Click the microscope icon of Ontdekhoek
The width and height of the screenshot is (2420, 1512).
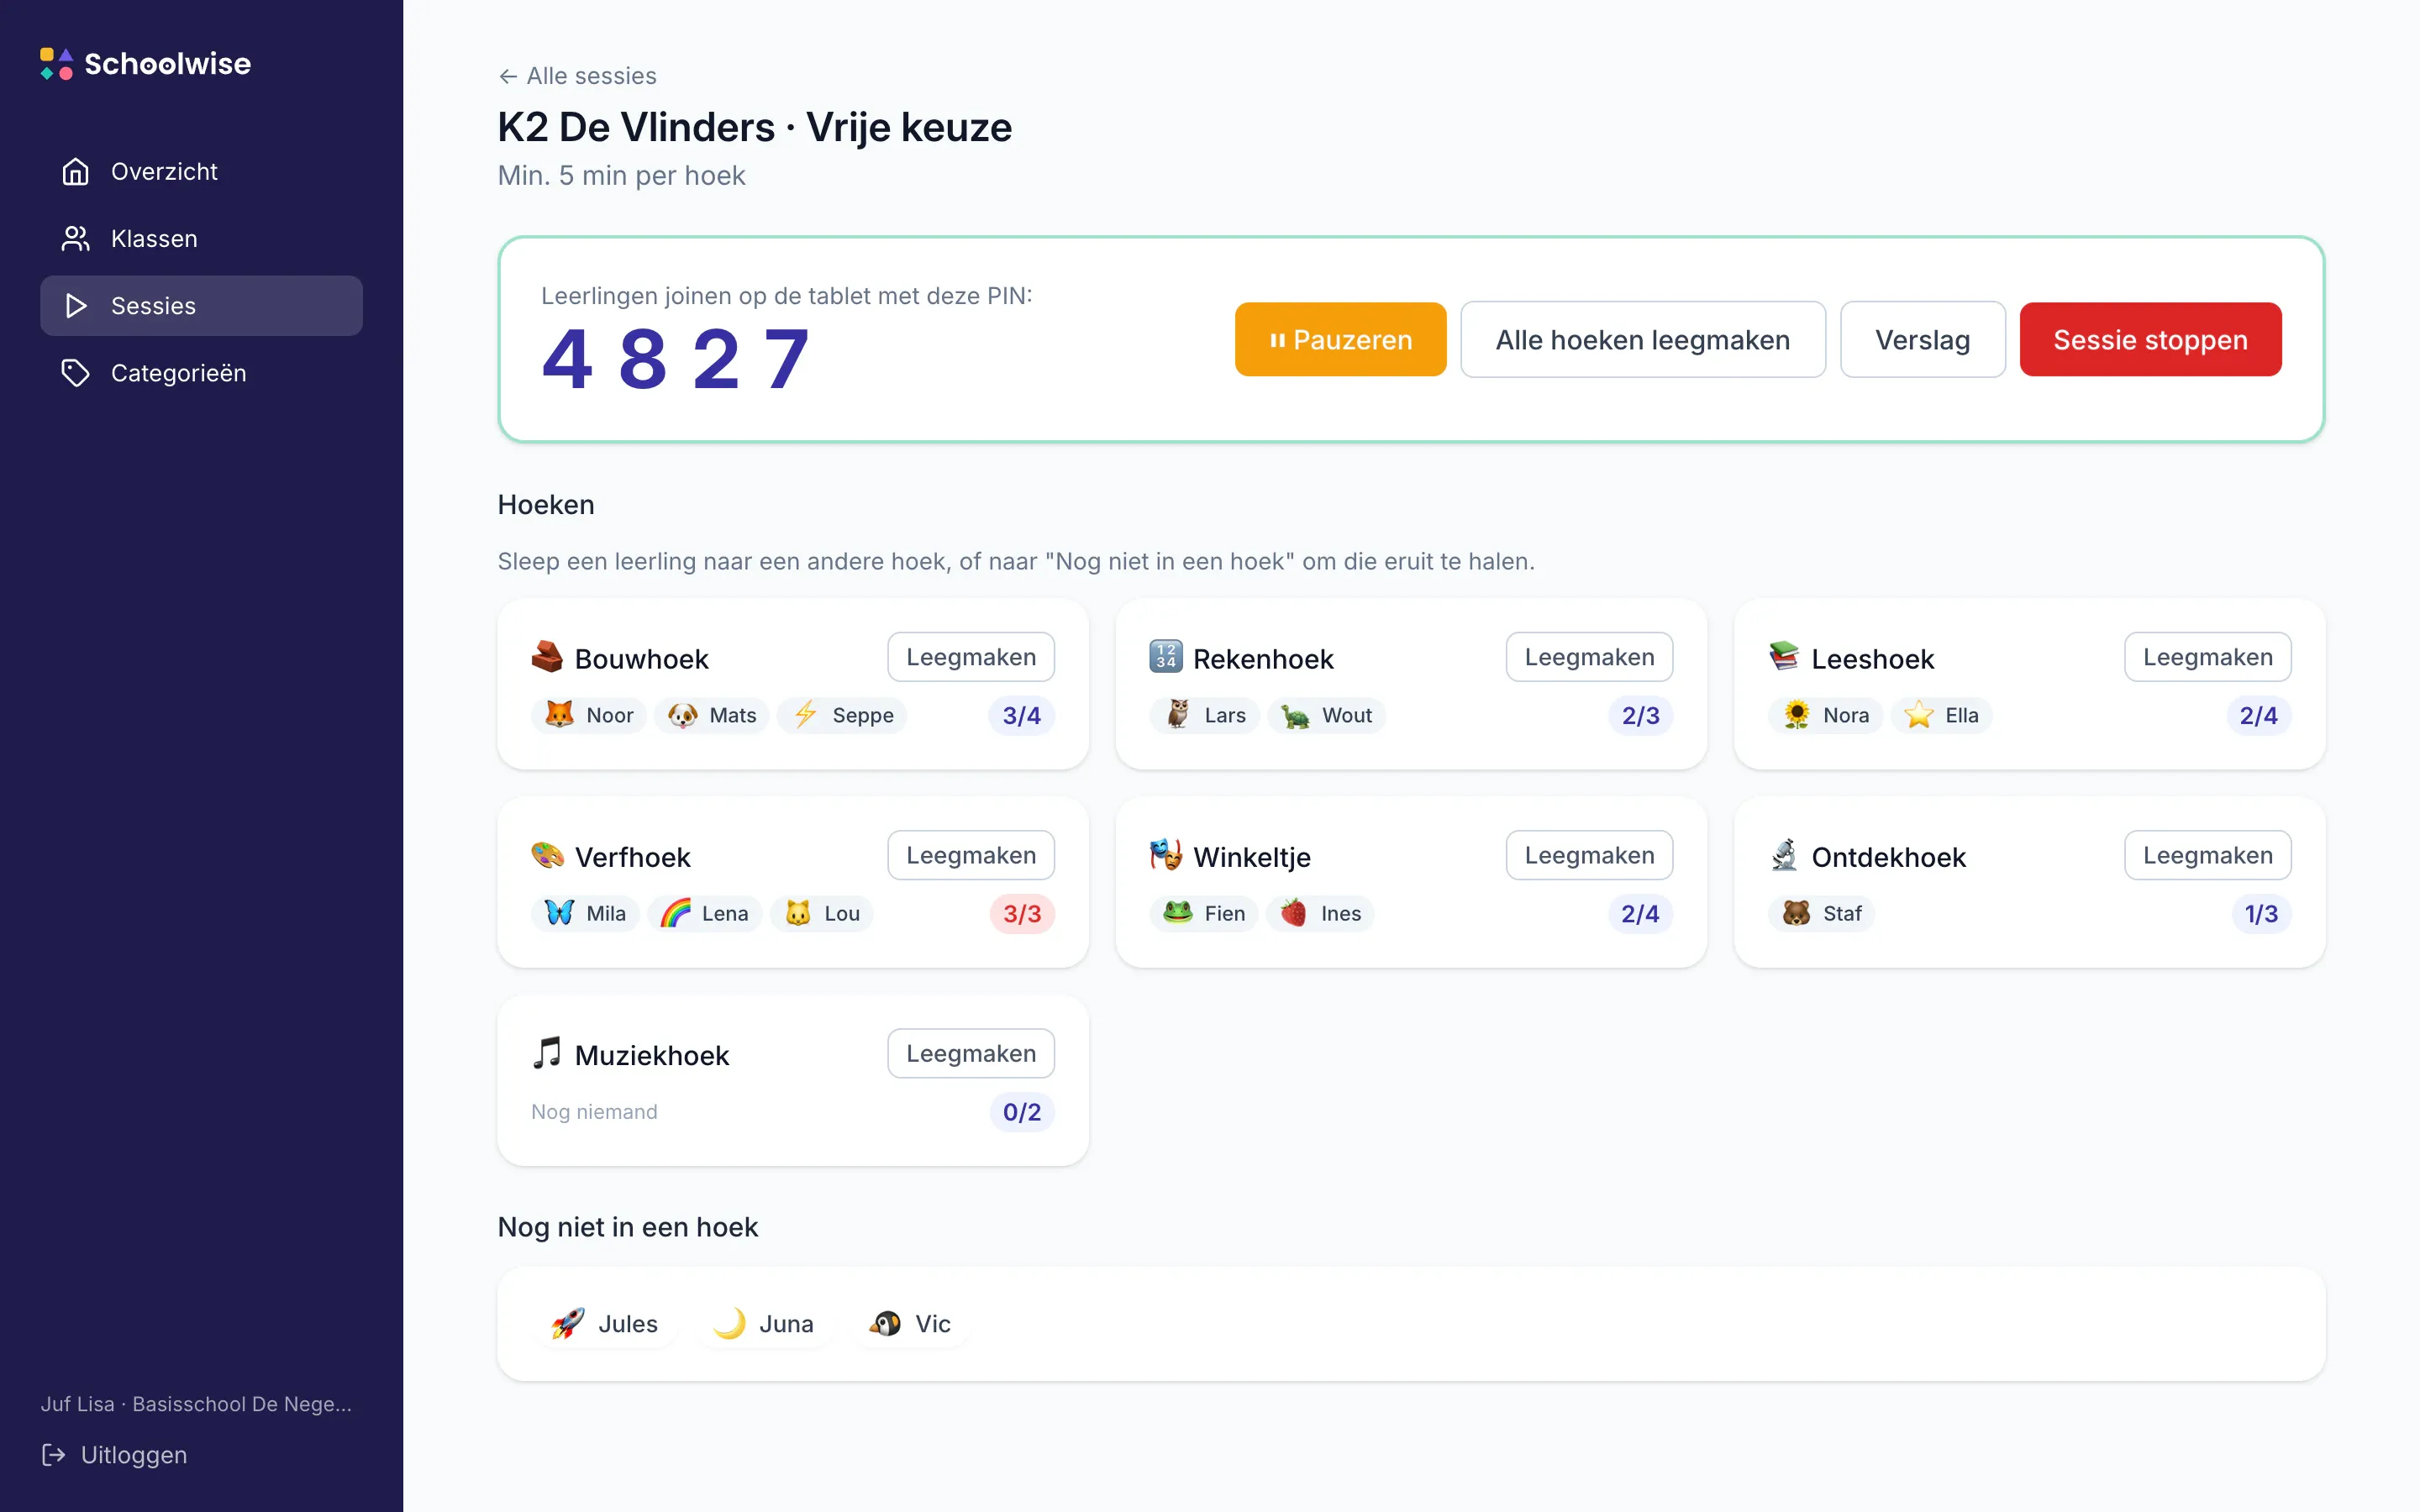(1783, 855)
